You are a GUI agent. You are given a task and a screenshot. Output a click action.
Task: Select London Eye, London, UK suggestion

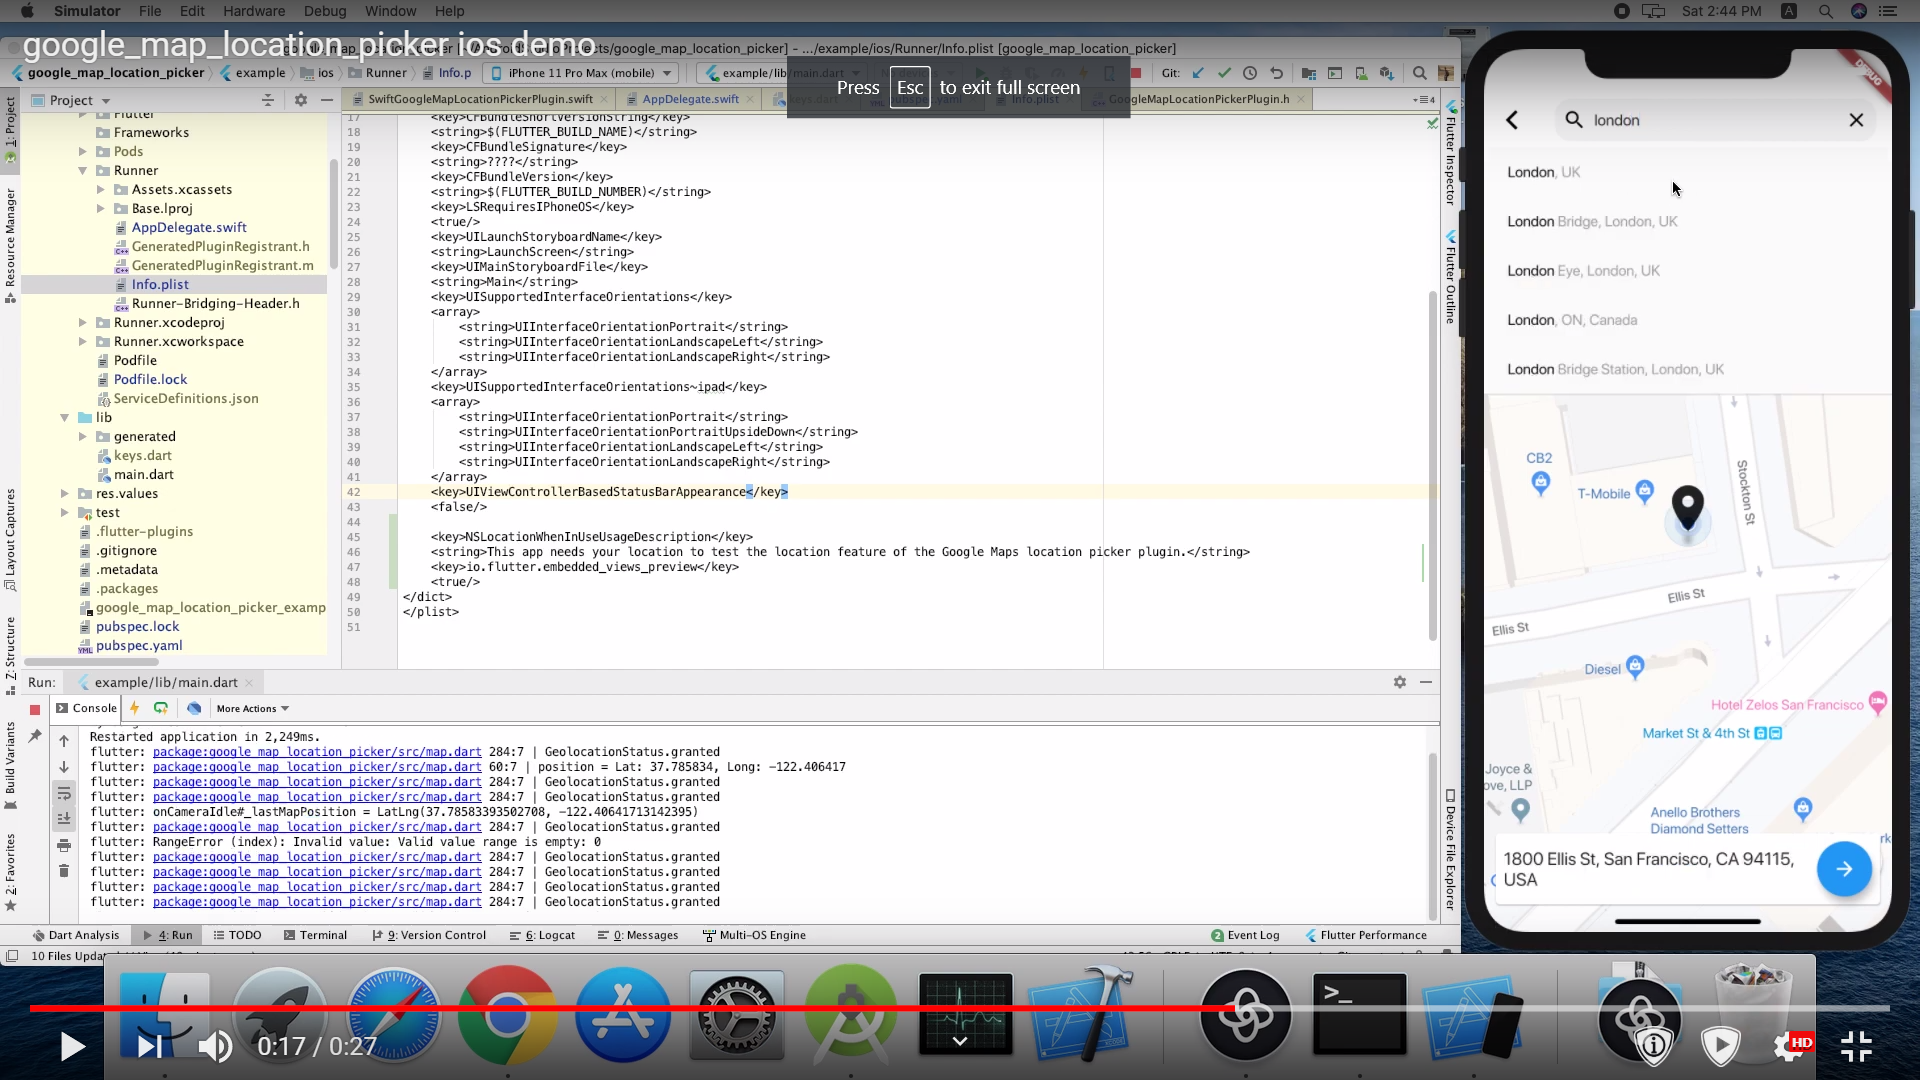click(1583, 271)
